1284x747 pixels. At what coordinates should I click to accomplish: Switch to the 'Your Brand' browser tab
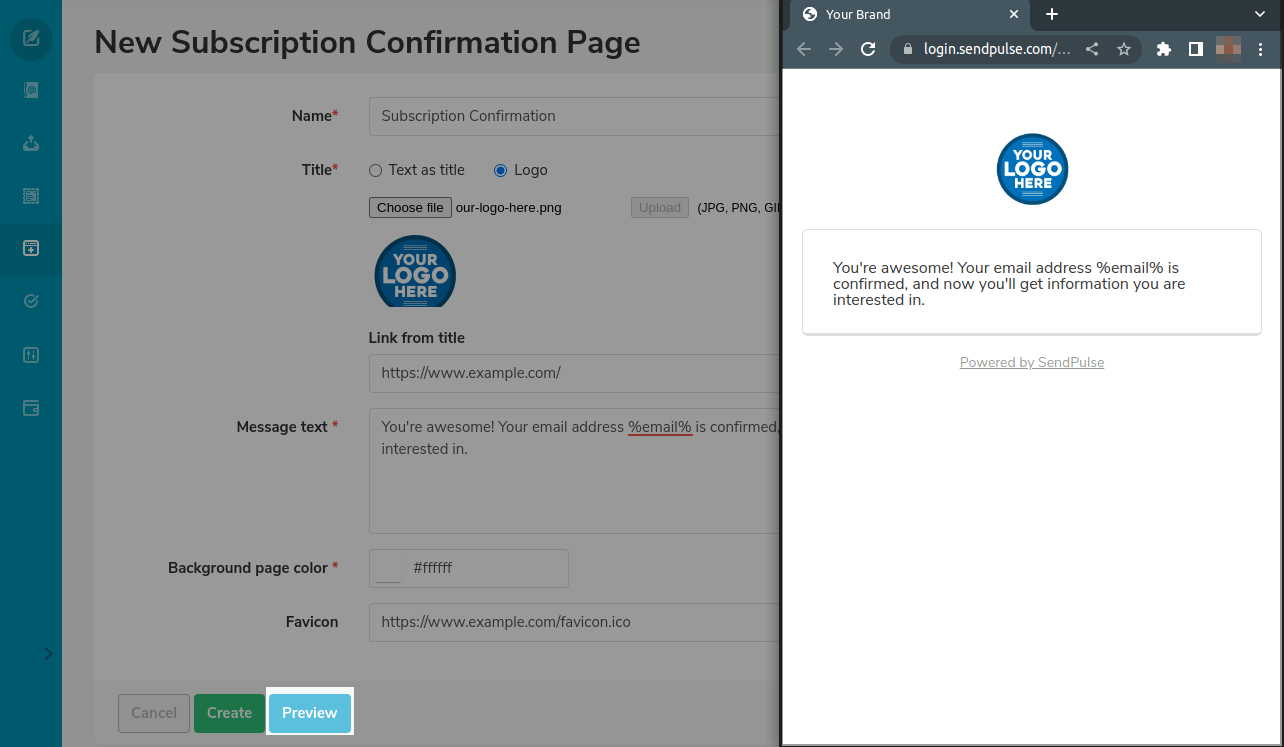pyautogui.click(x=900, y=14)
